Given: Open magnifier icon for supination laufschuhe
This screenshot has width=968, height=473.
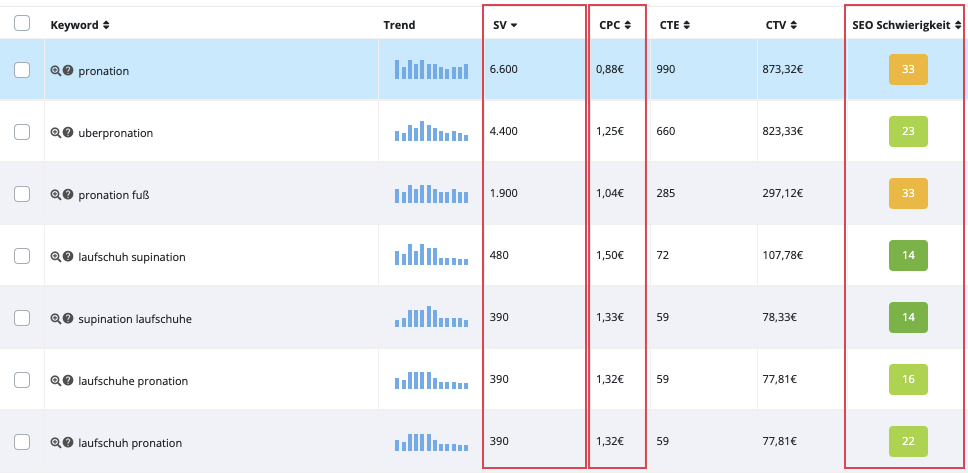Looking at the screenshot, I should pos(56,319).
